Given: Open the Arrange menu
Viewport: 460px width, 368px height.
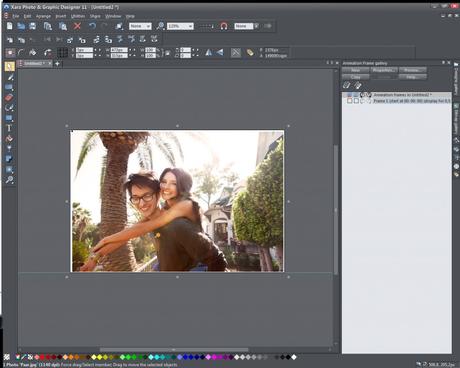Looking at the screenshot, I should [43, 16].
